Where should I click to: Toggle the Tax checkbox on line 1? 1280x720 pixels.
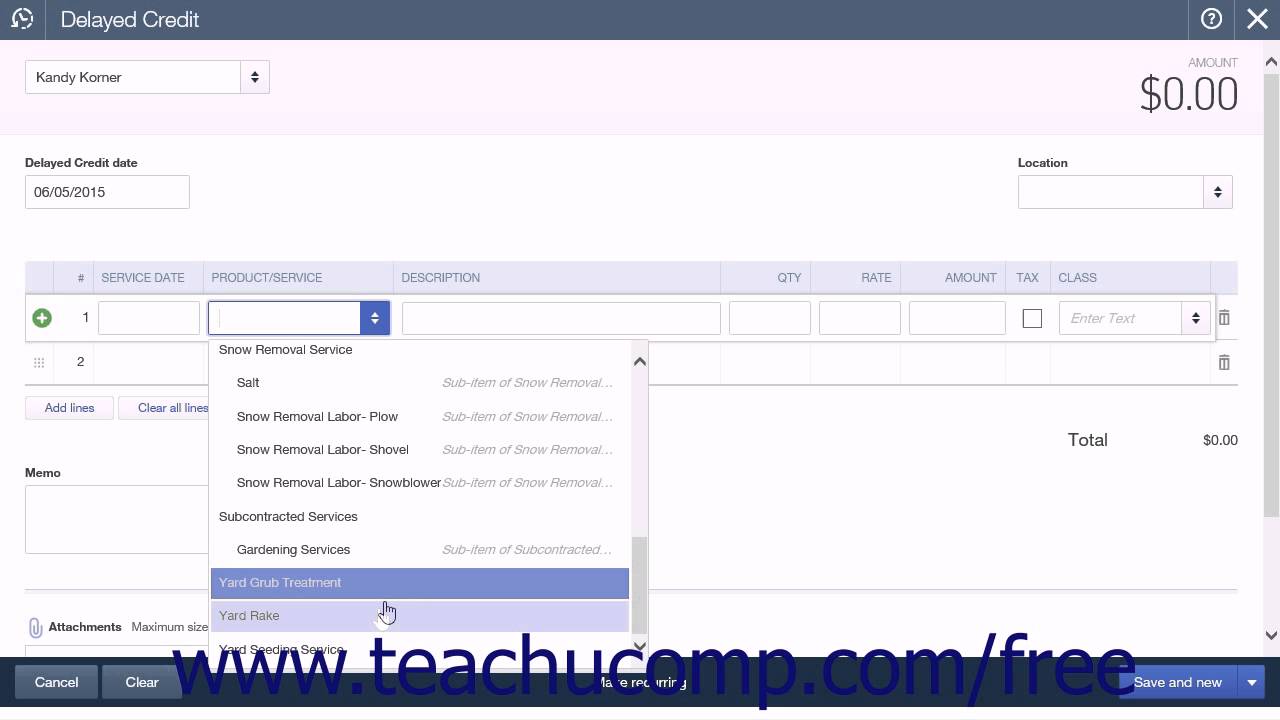pos(1032,318)
